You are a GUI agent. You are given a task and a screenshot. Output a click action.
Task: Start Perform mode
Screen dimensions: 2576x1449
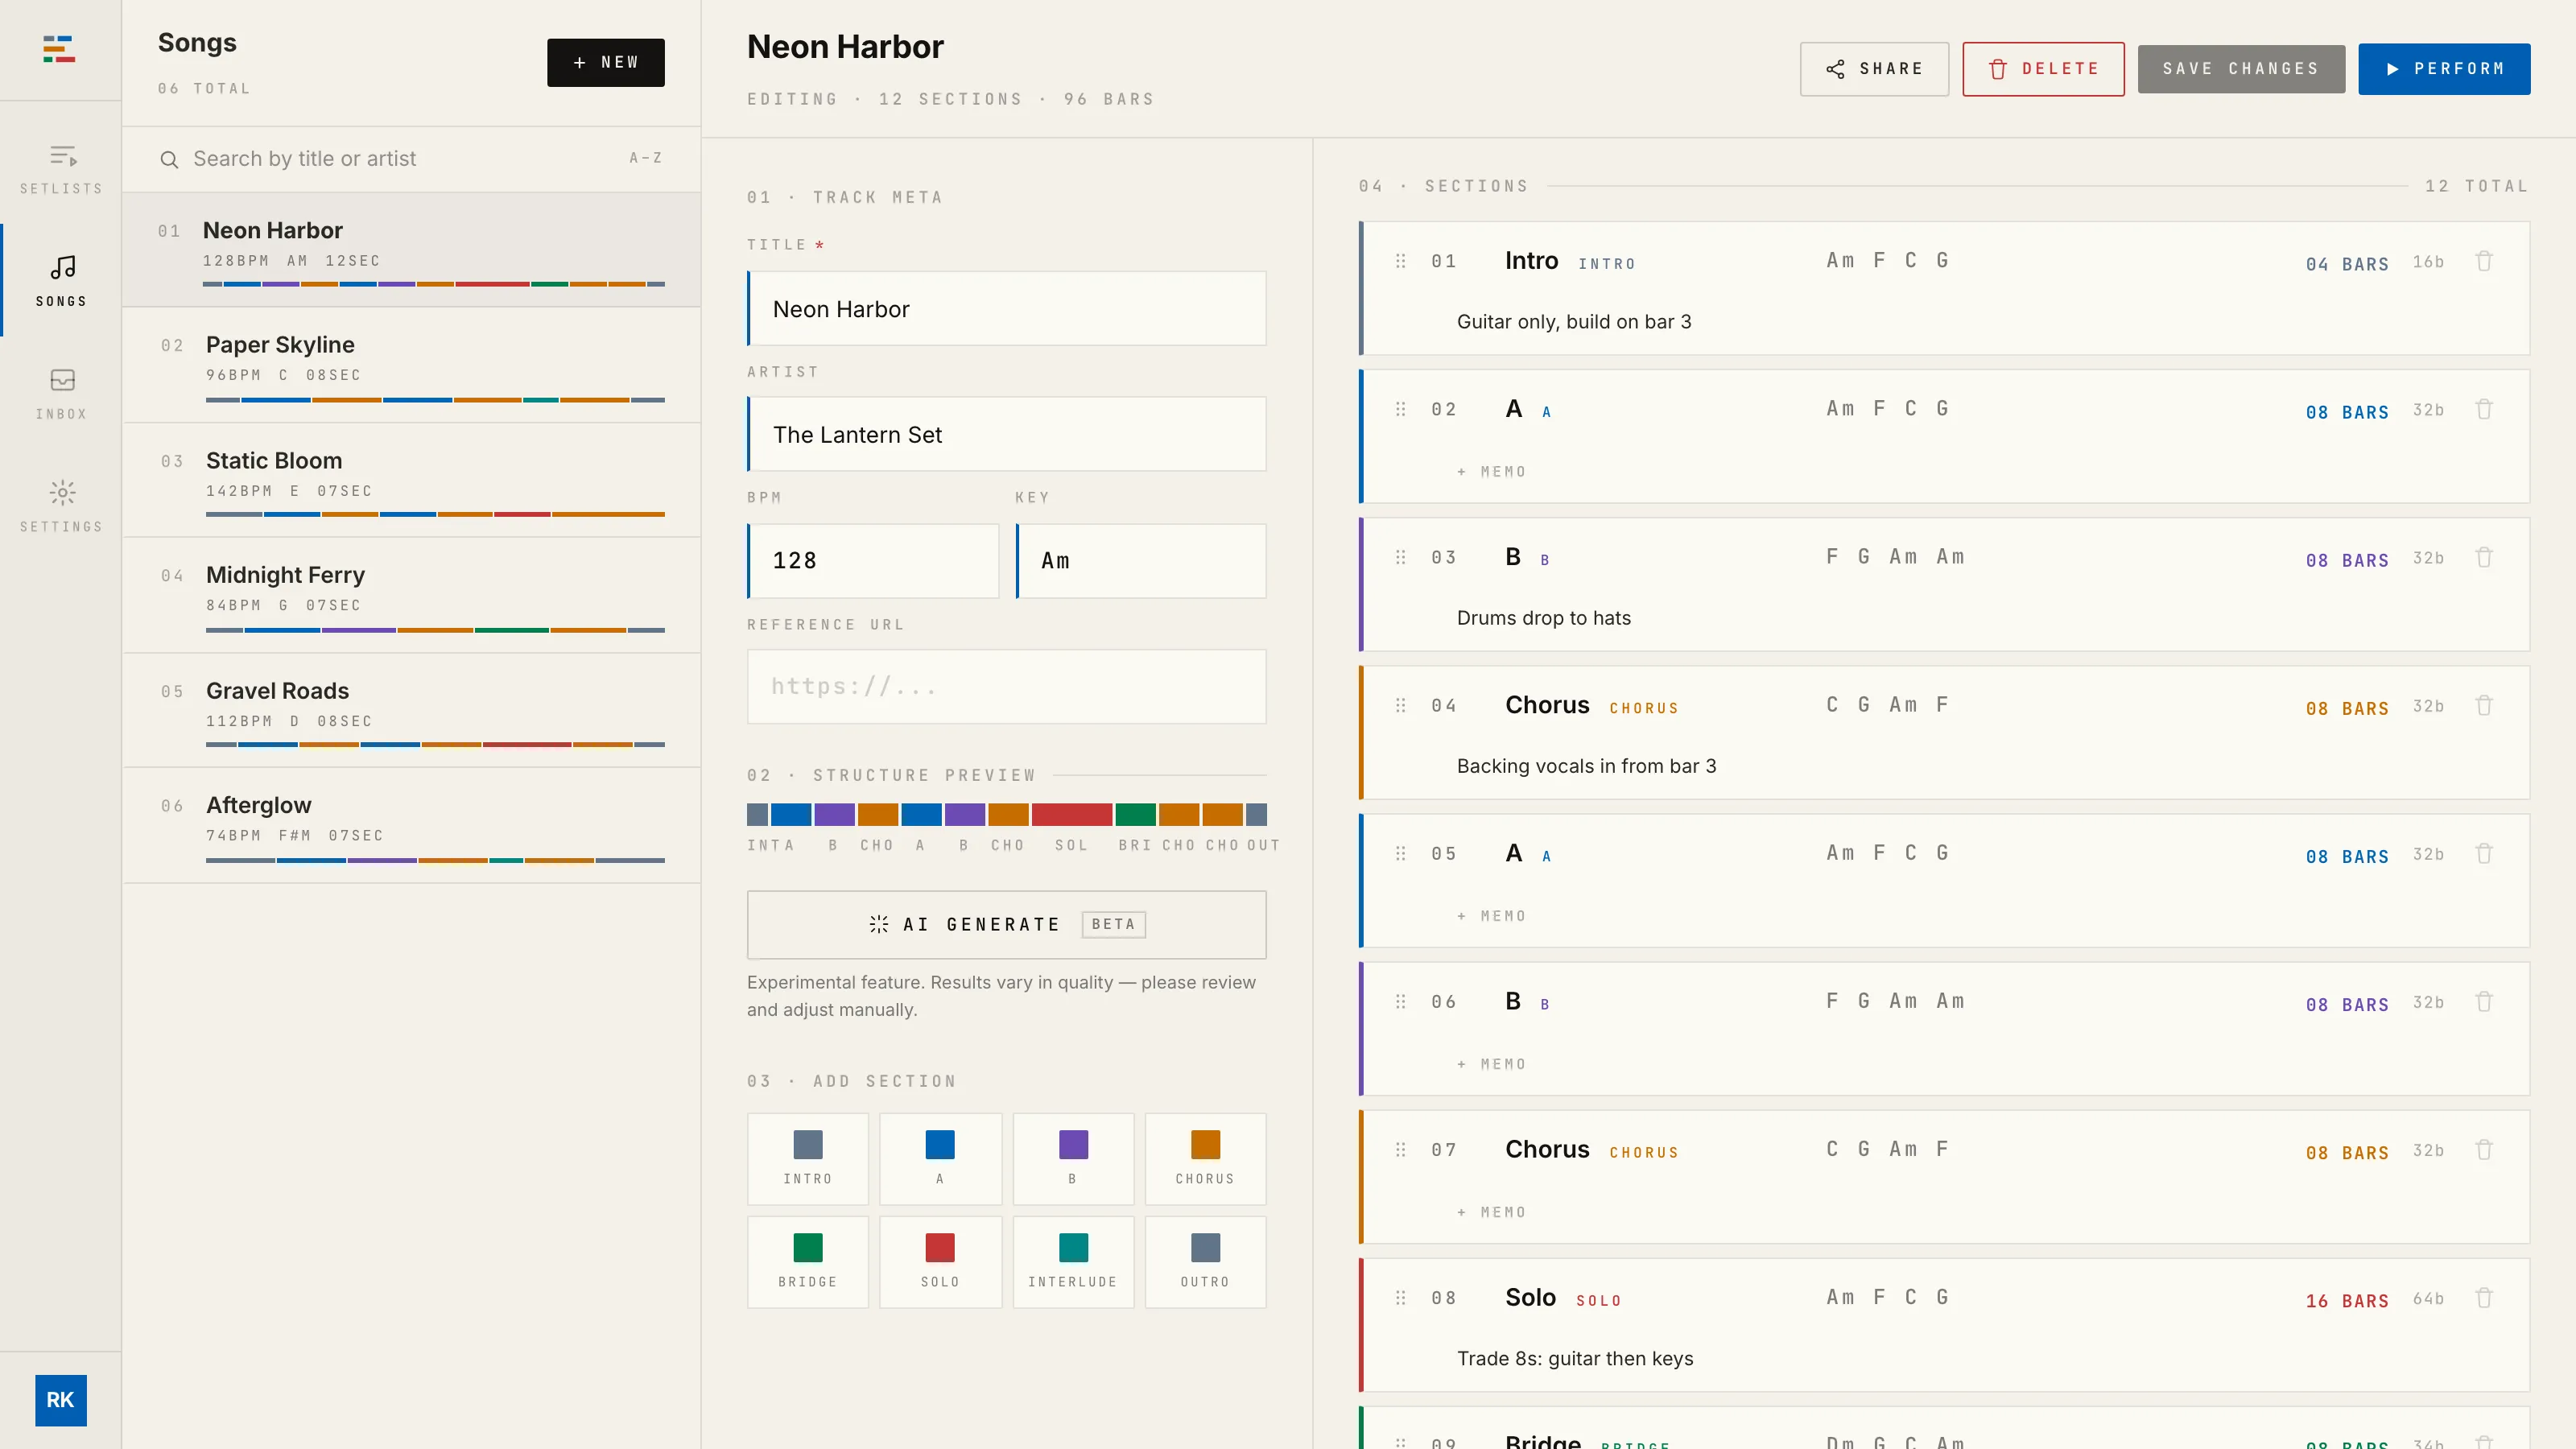coord(2444,69)
